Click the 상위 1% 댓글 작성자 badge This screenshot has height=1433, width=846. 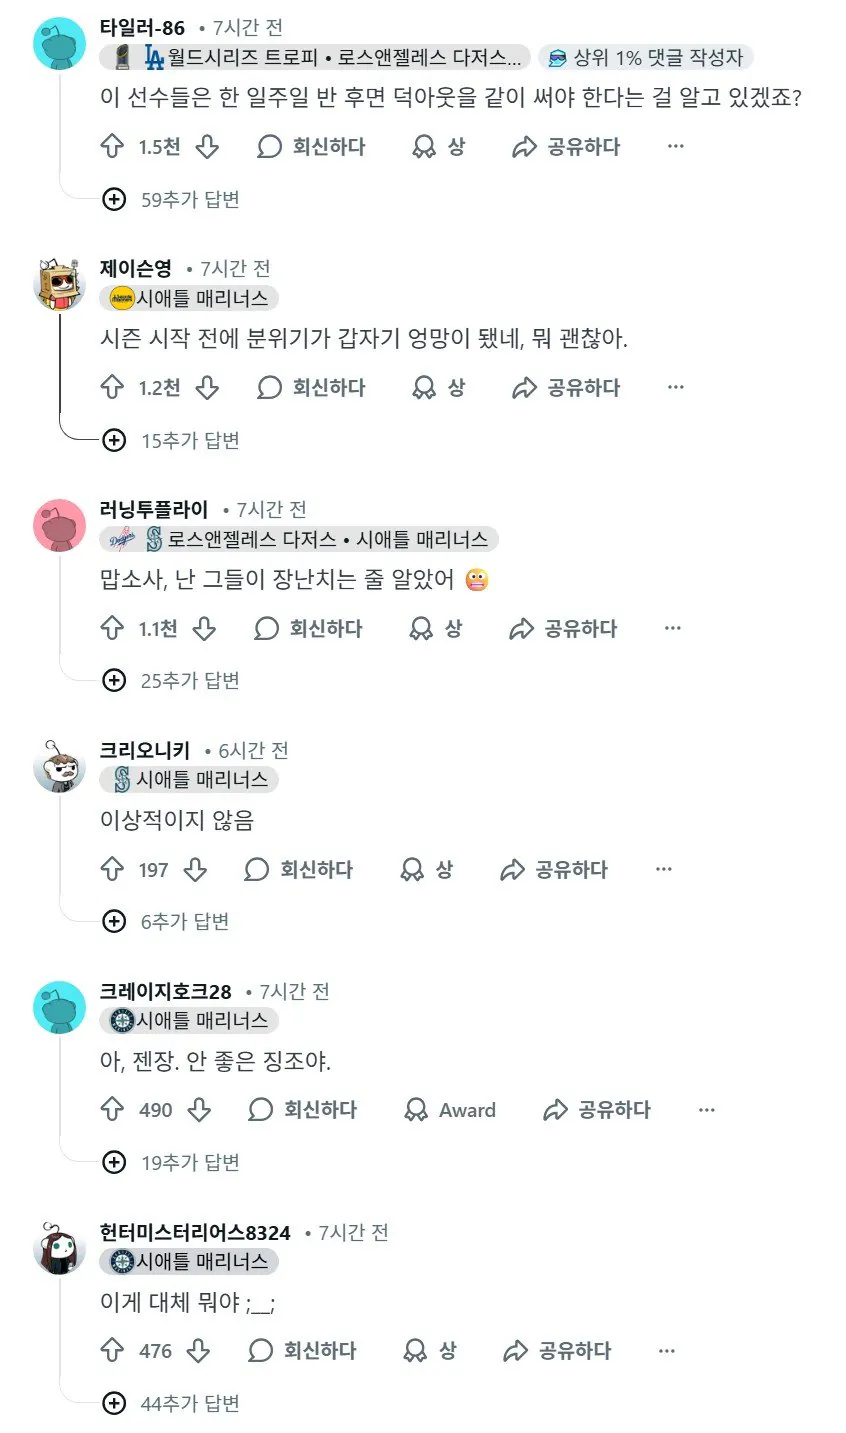[x=646, y=58]
